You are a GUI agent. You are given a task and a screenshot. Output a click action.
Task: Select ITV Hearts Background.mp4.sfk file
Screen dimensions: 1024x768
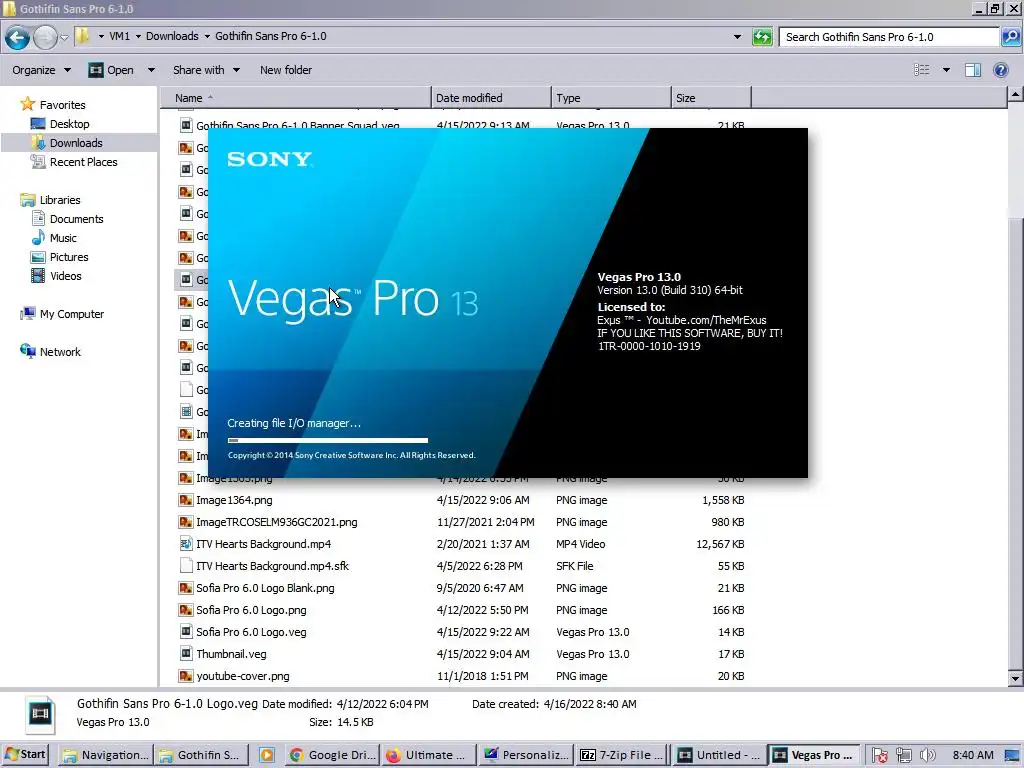pyautogui.click(x=272, y=566)
